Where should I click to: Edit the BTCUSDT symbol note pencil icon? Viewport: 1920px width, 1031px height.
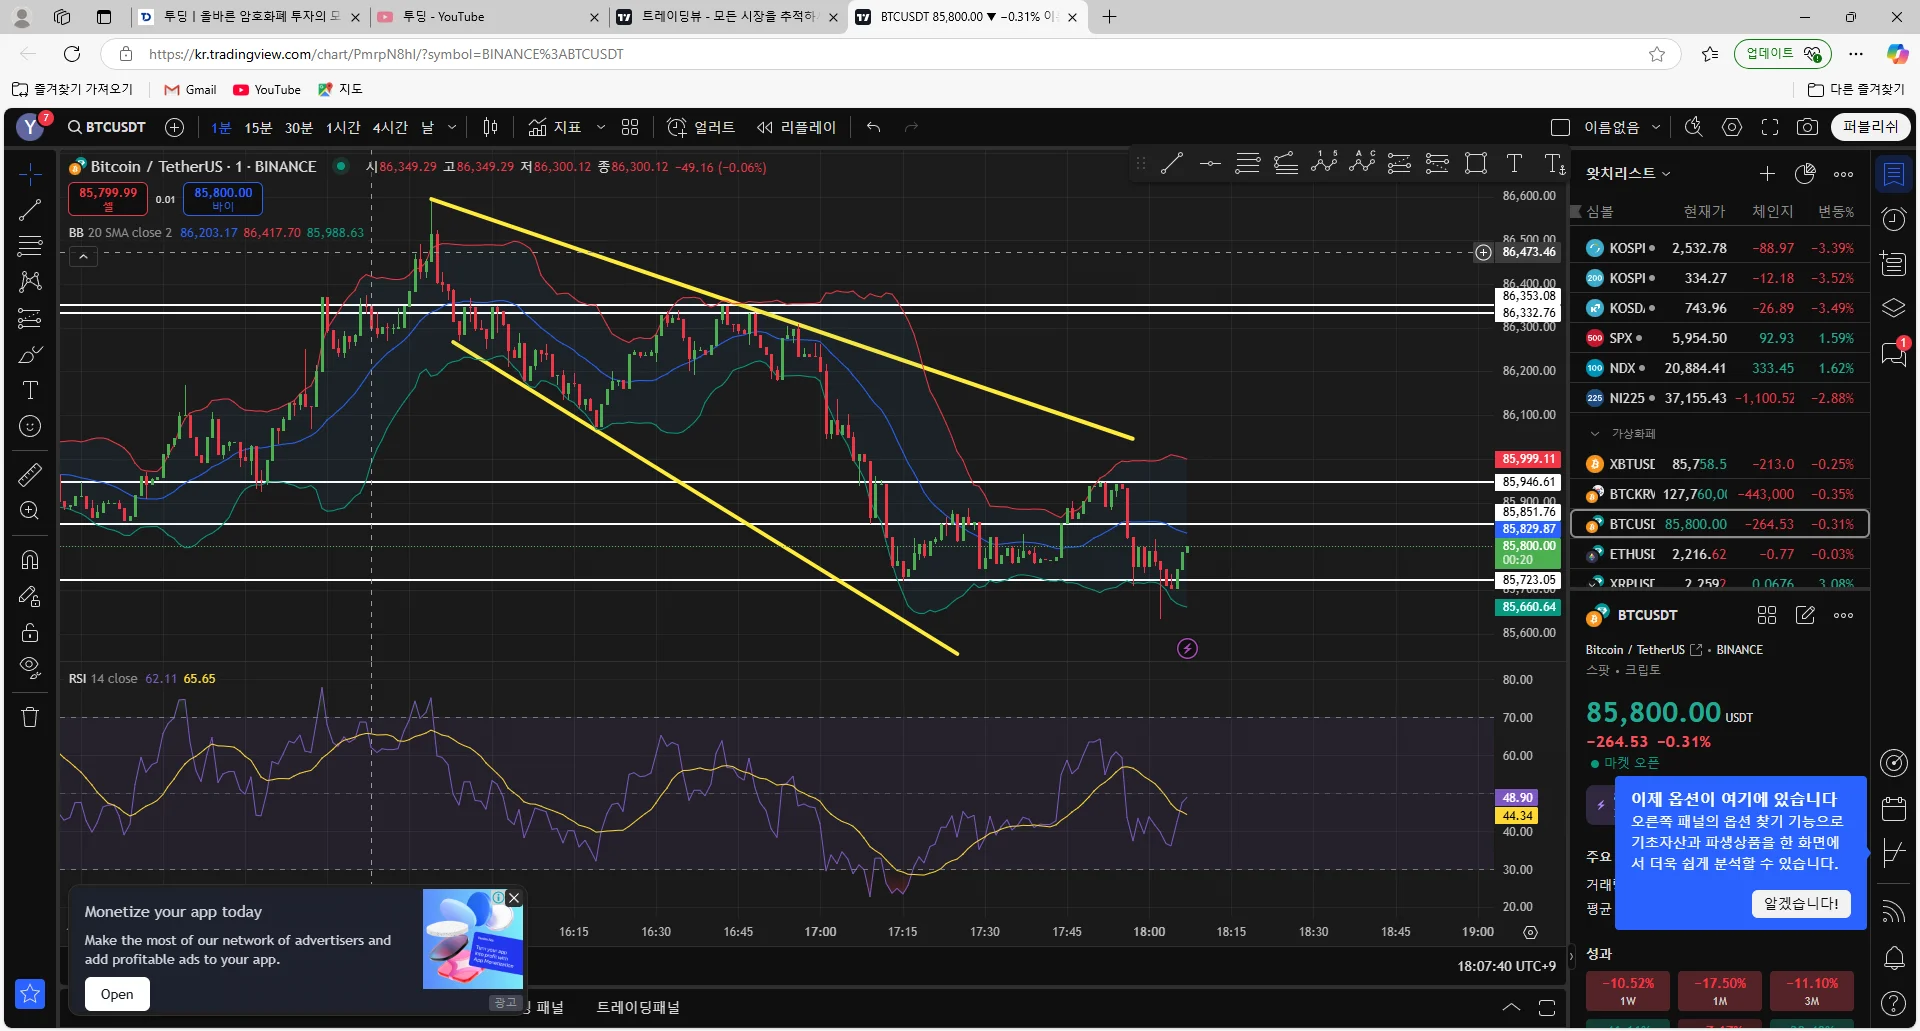click(1805, 615)
